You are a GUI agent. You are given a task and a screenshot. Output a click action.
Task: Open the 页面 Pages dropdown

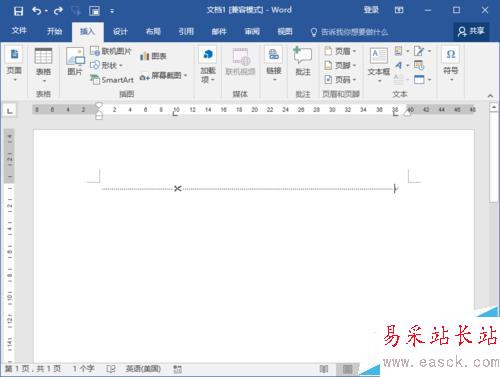14,64
